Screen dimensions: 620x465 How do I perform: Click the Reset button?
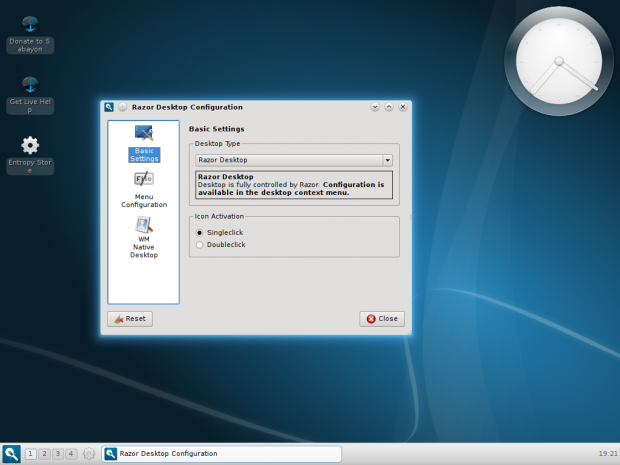click(x=130, y=319)
